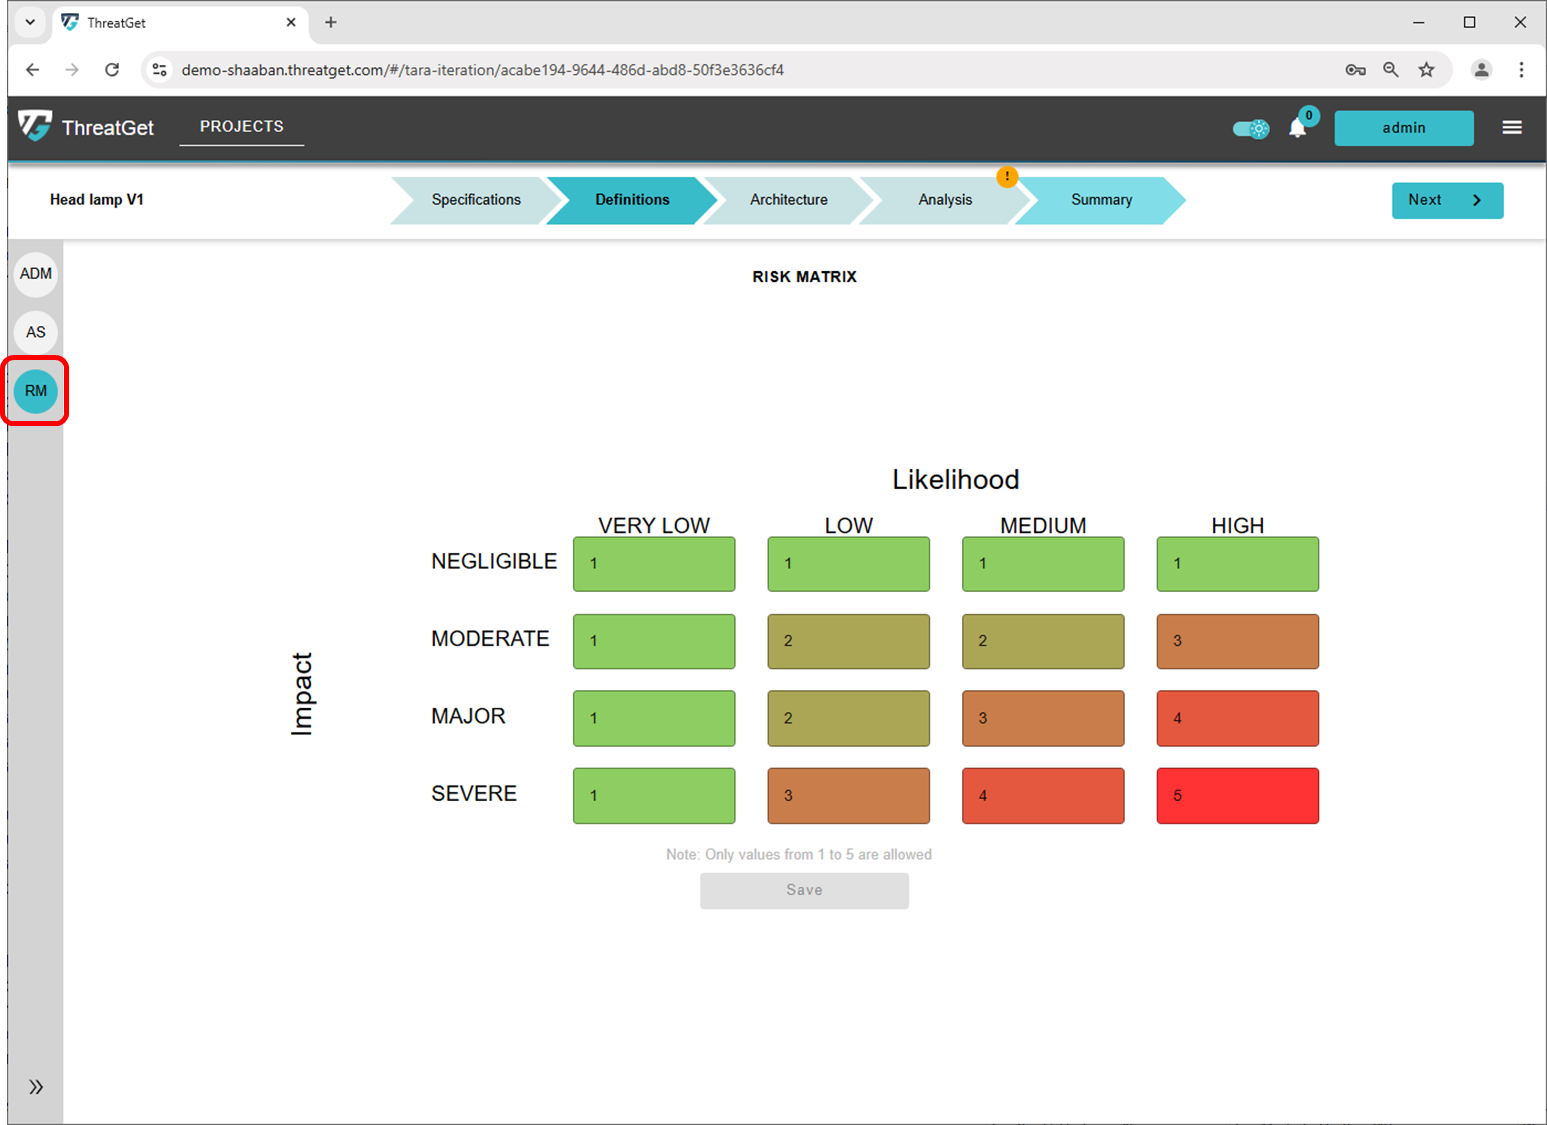Open the browser profile icon

tap(1481, 70)
